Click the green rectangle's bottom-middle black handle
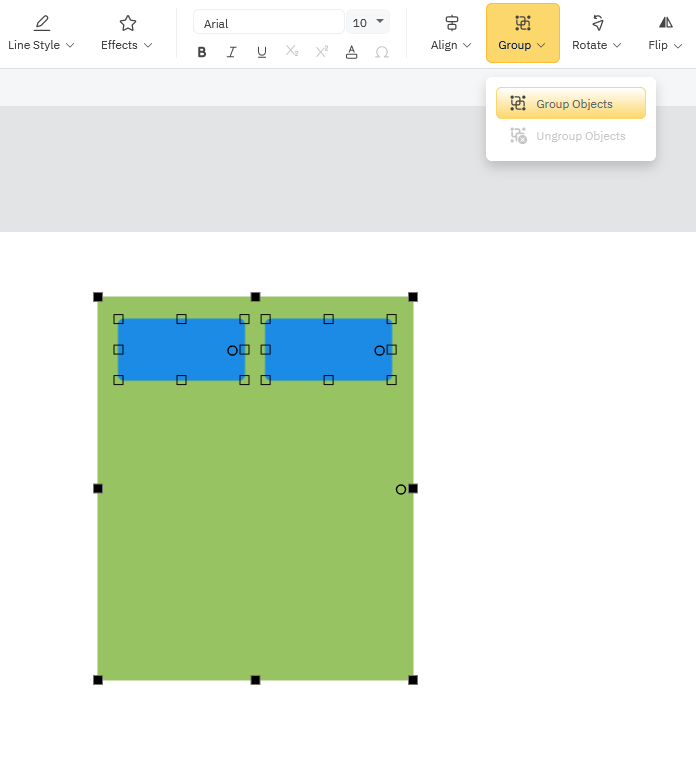696x759 pixels. coord(256,680)
